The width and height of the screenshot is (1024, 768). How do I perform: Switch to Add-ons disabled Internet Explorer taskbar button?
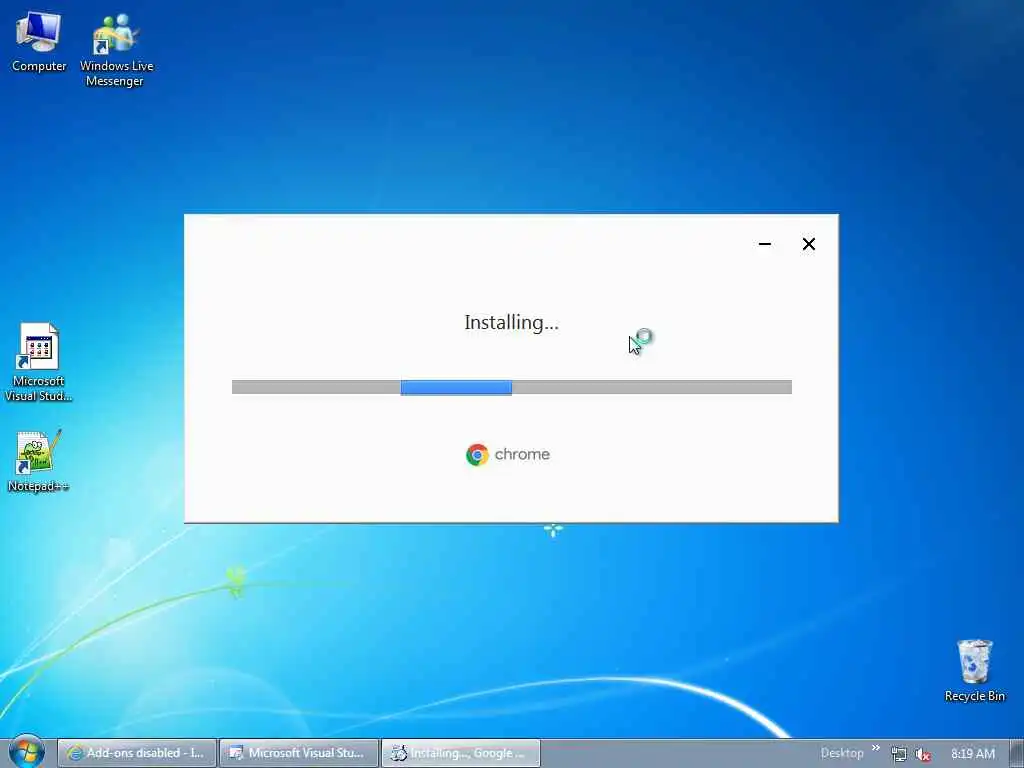[136, 753]
